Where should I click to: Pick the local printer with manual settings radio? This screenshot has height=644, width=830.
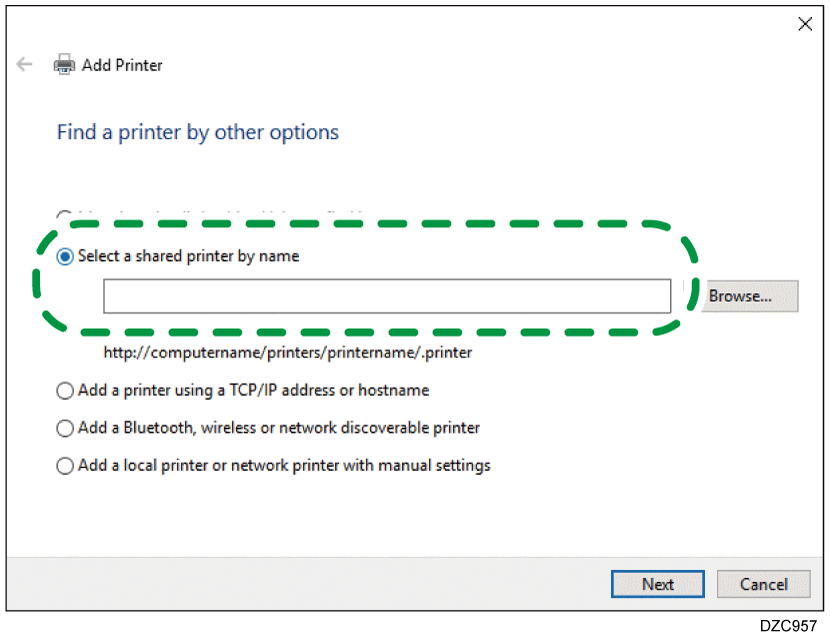(x=65, y=466)
